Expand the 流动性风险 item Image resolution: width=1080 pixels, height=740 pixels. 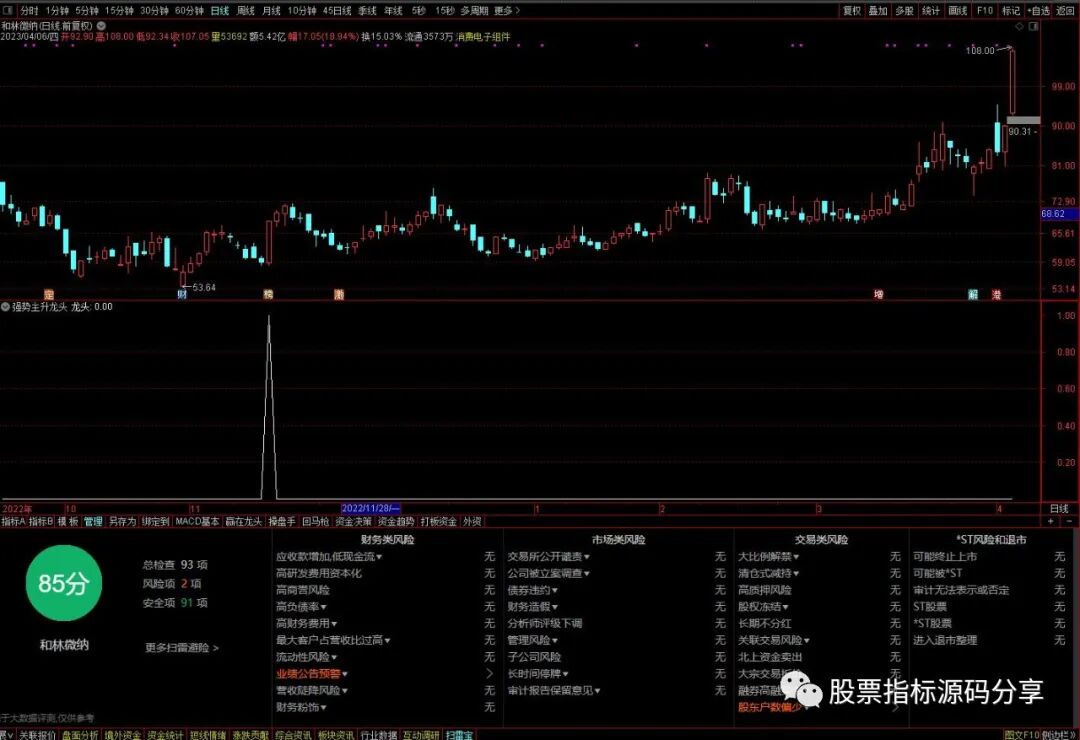point(307,657)
